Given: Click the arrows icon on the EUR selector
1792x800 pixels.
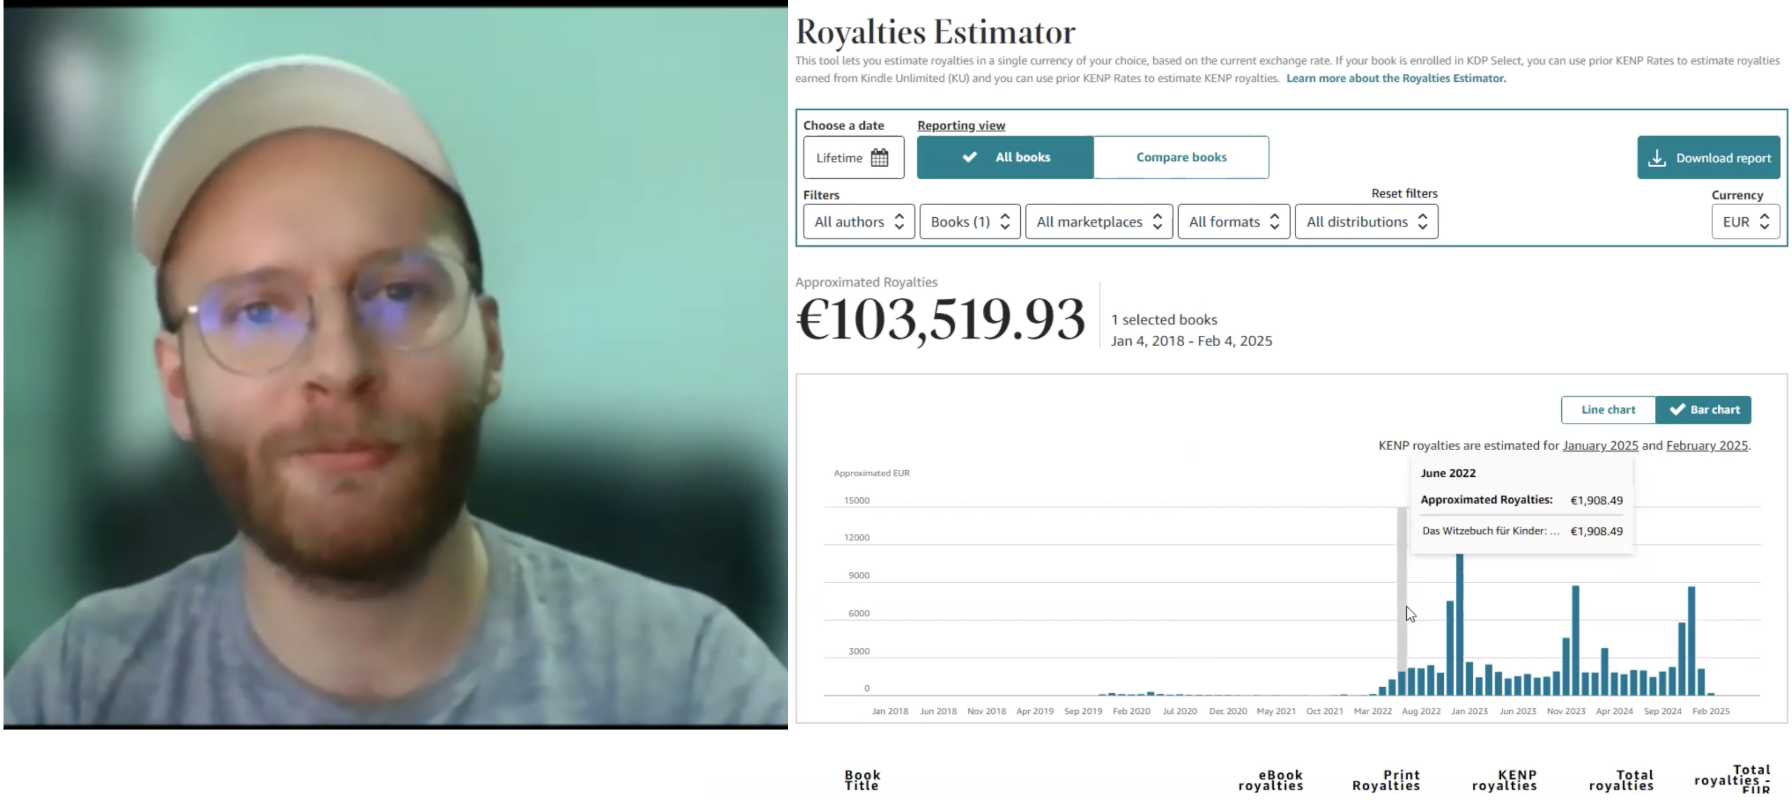Looking at the screenshot, I should click(x=1764, y=222).
